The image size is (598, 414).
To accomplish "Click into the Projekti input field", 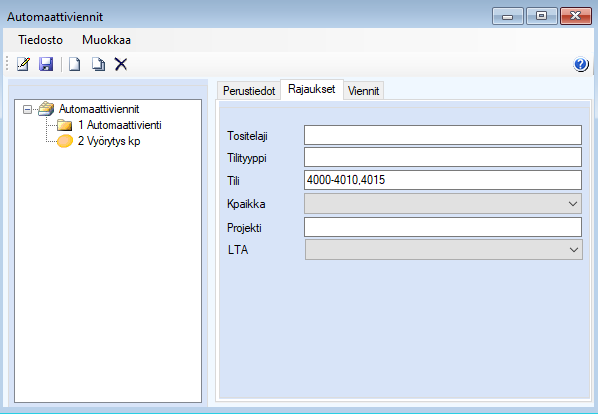I will (x=443, y=227).
